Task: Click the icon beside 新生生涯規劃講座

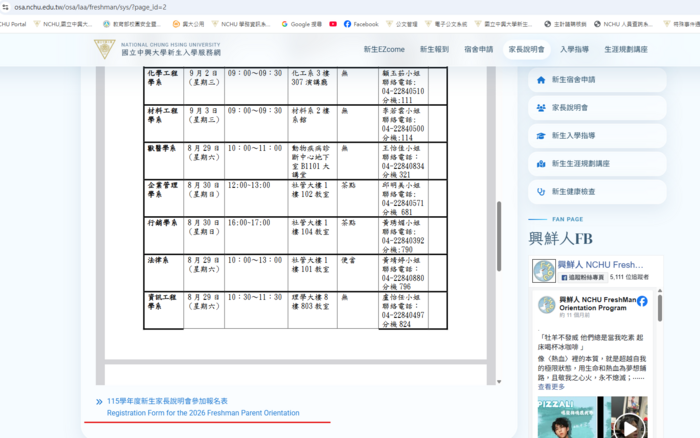Action: click(541, 164)
